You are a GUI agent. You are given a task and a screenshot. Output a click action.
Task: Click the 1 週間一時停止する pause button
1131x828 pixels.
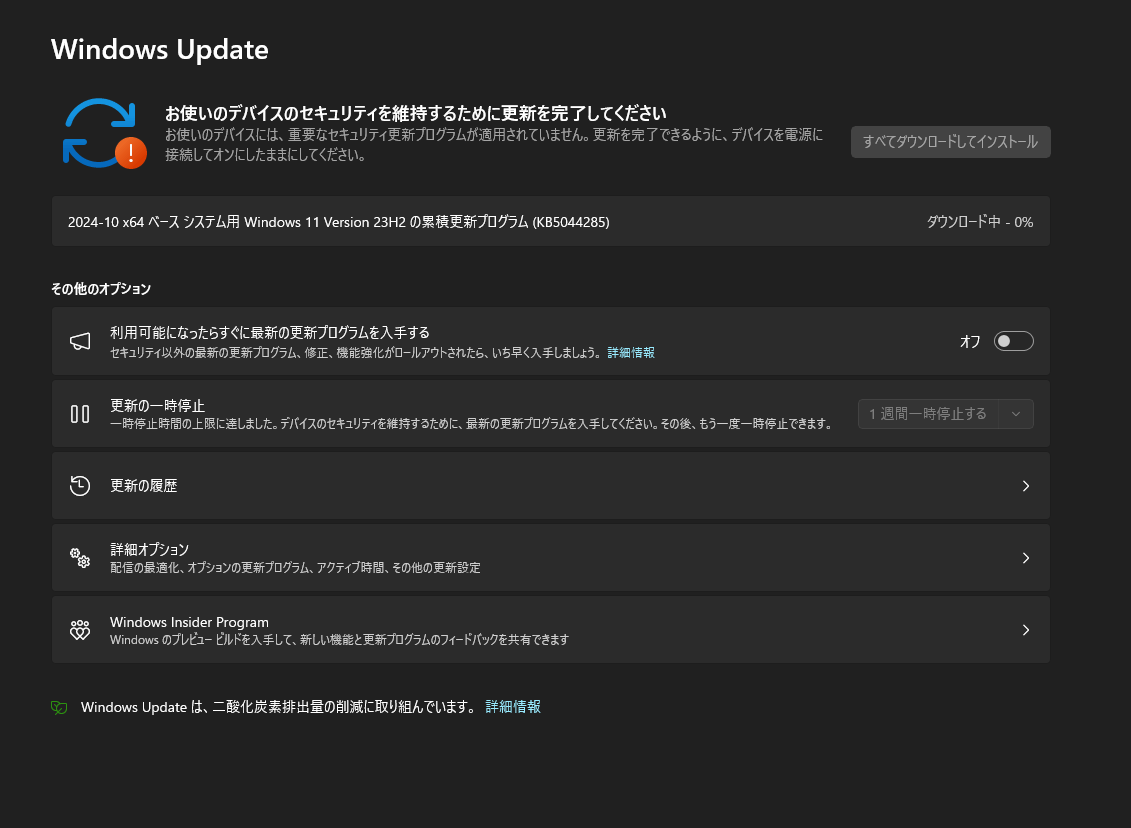[928, 414]
